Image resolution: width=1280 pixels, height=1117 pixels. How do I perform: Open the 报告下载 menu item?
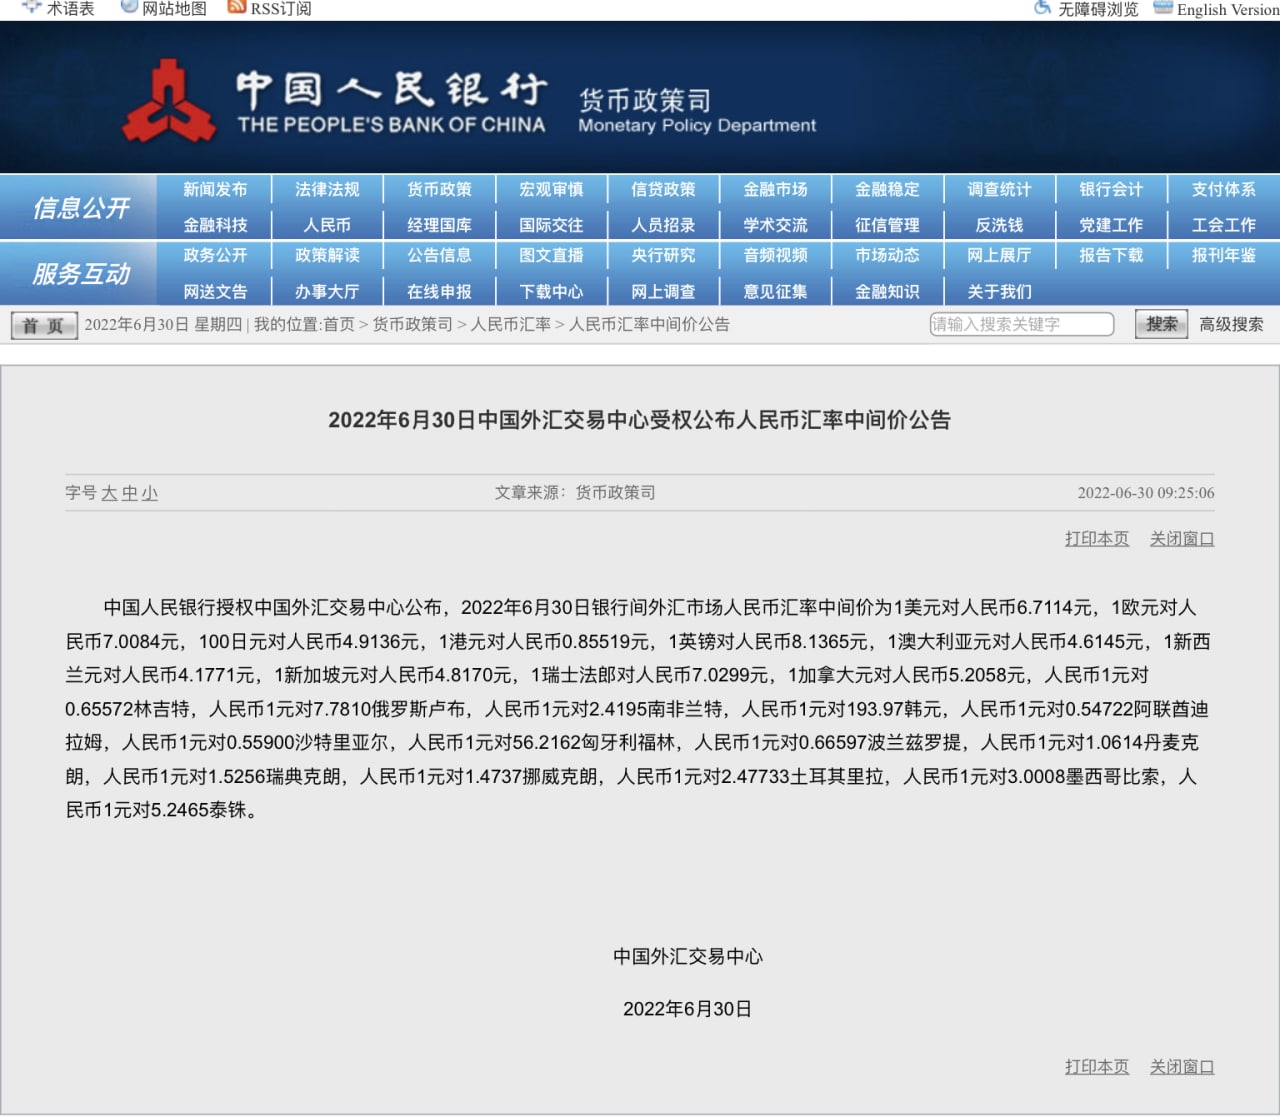[1111, 255]
